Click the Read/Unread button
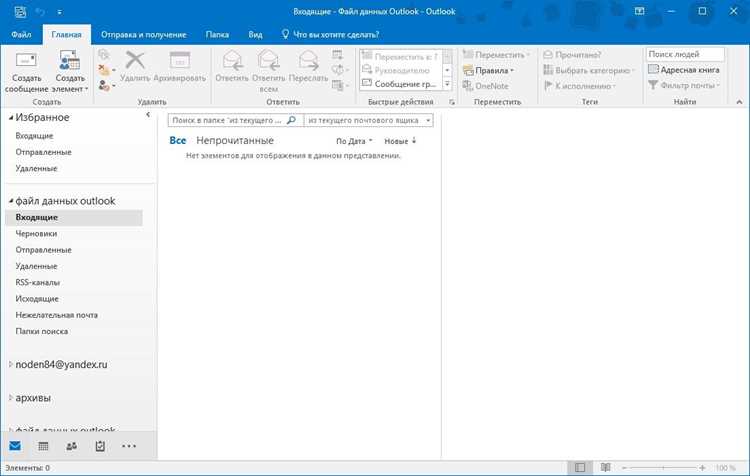The width and height of the screenshot is (750, 476). (x=572, y=55)
